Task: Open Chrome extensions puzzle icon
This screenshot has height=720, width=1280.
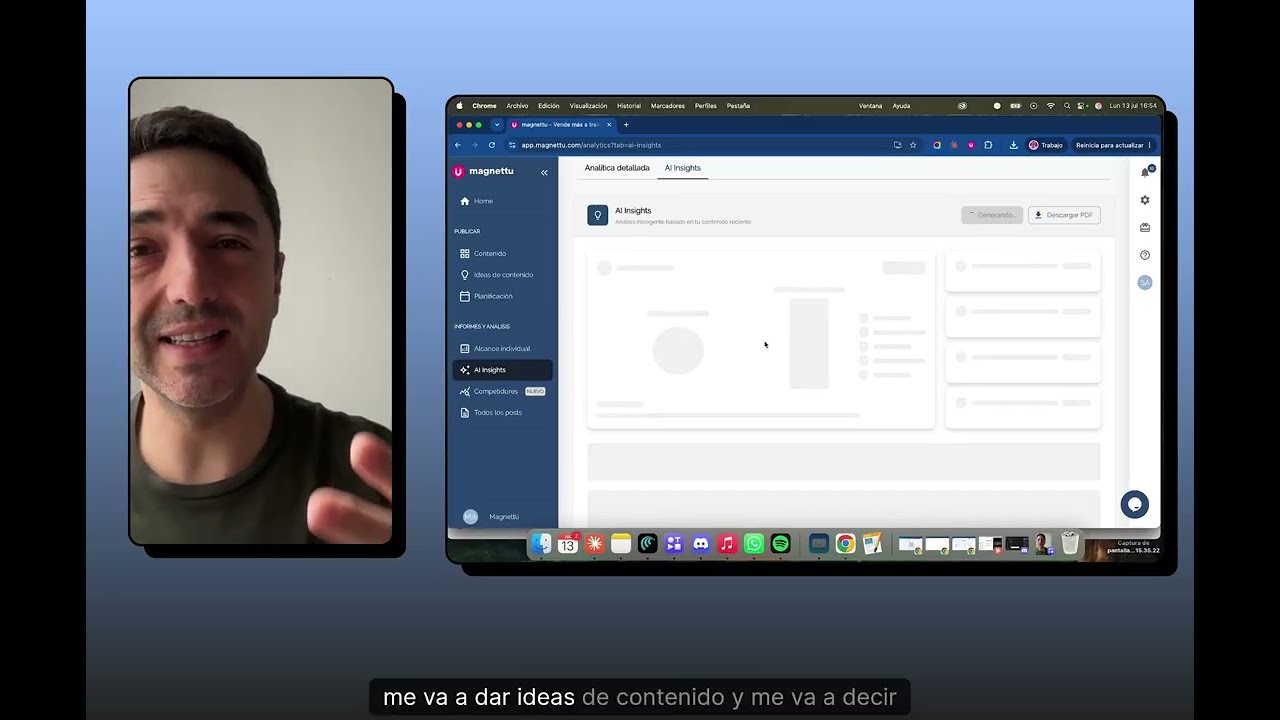Action: click(988, 145)
